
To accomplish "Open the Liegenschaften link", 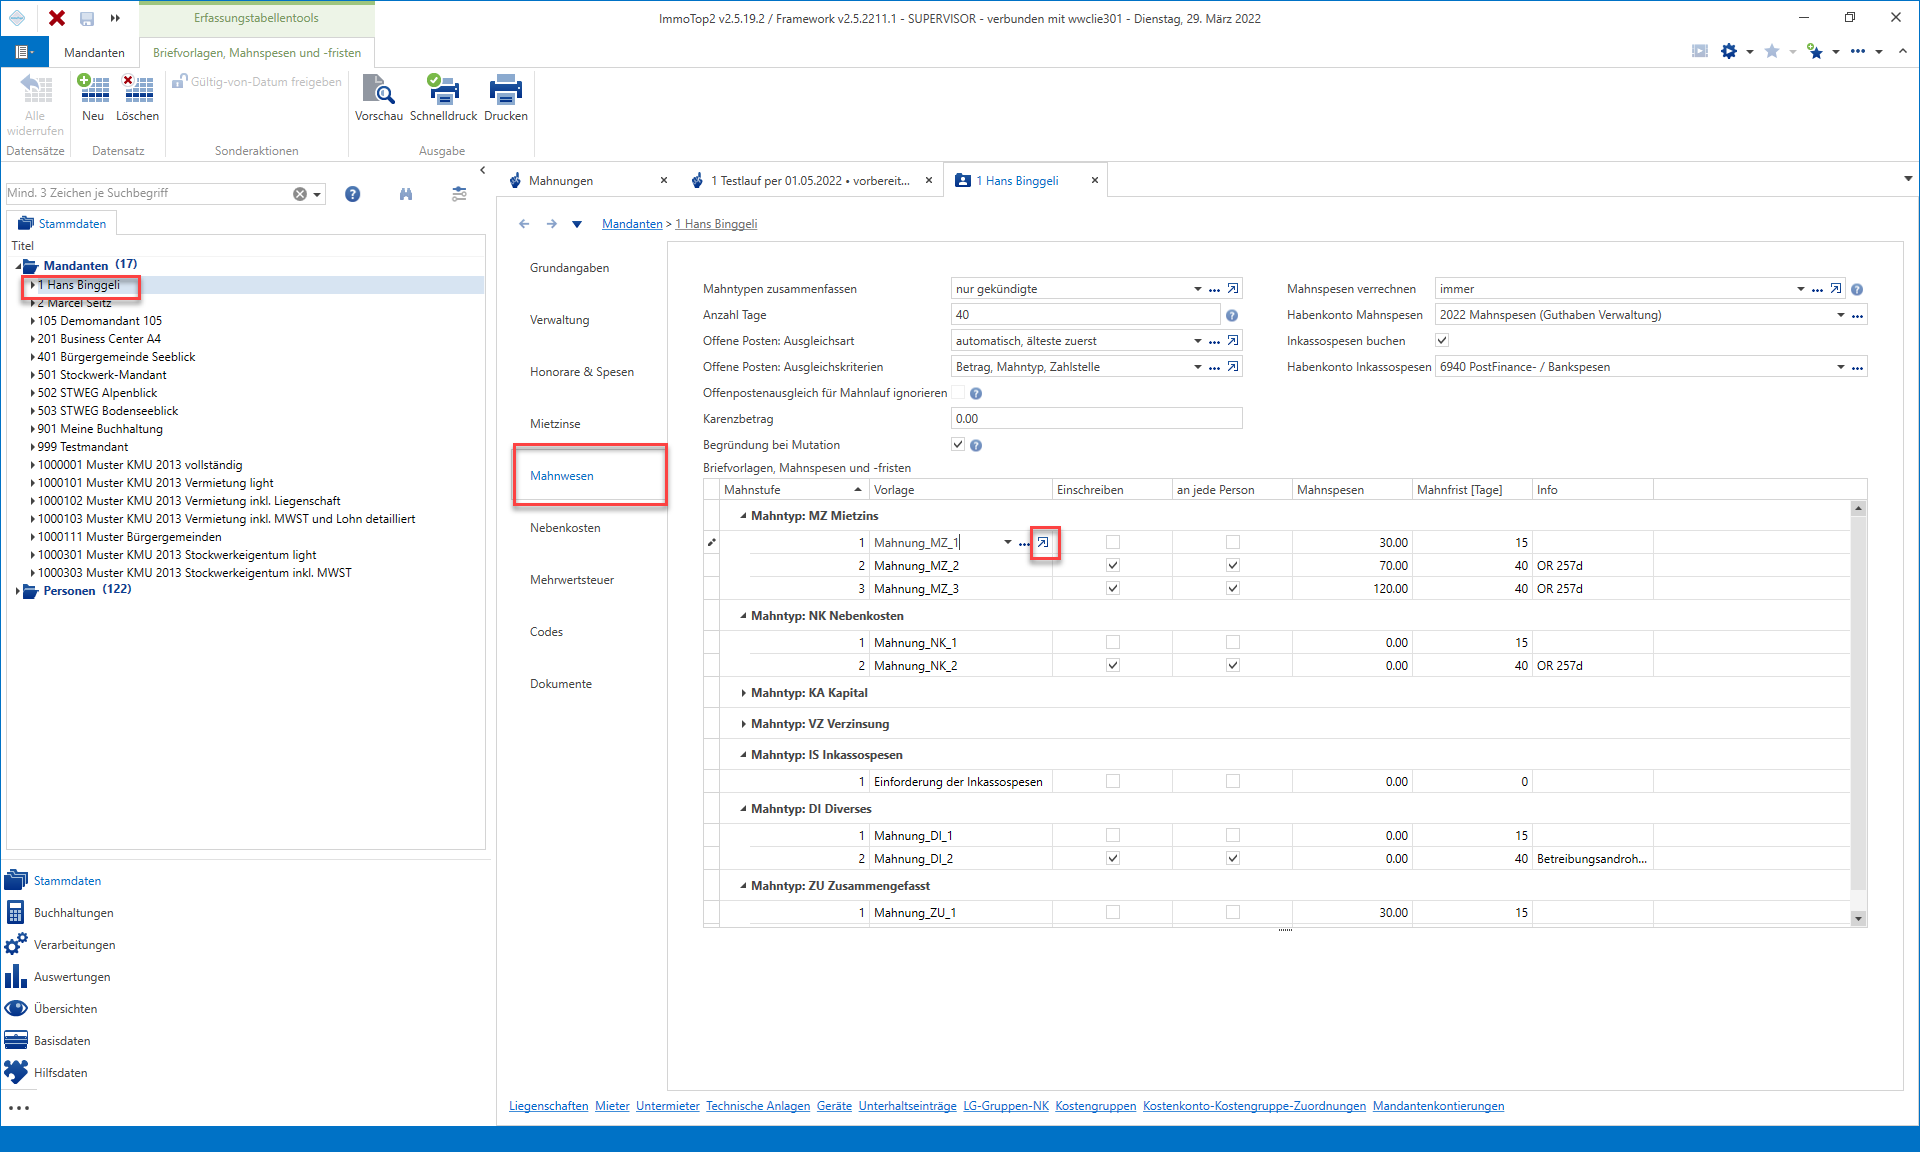I will (548, 1106).
